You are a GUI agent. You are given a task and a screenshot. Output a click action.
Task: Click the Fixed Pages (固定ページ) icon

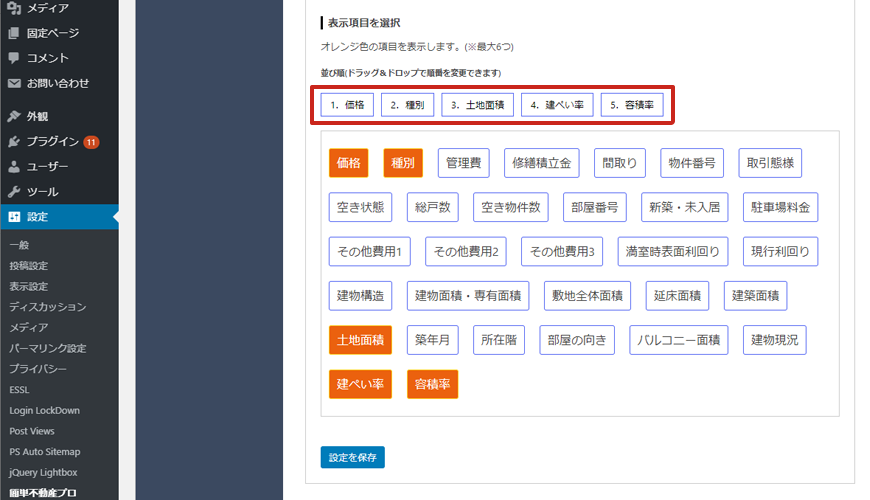(14, 33)
